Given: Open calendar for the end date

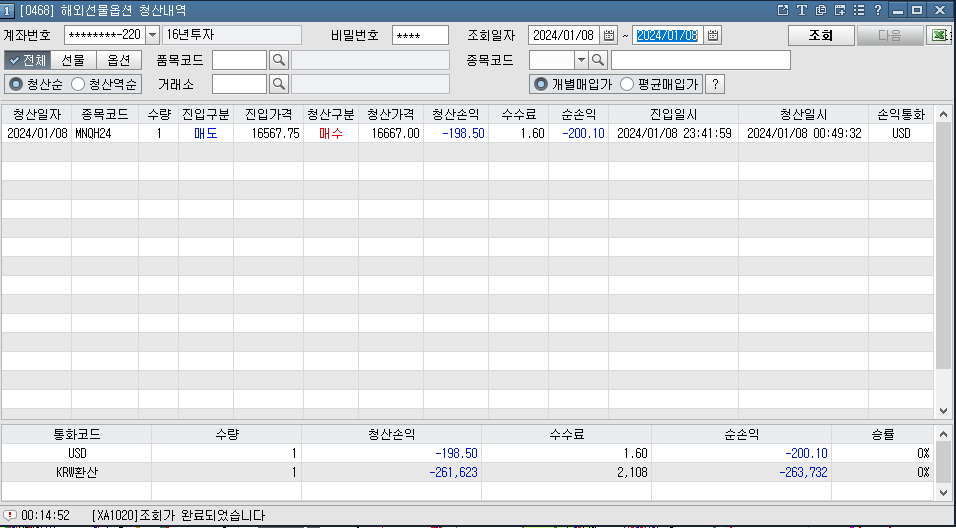Looking at the screenshot, I should (x=713, y=35).
